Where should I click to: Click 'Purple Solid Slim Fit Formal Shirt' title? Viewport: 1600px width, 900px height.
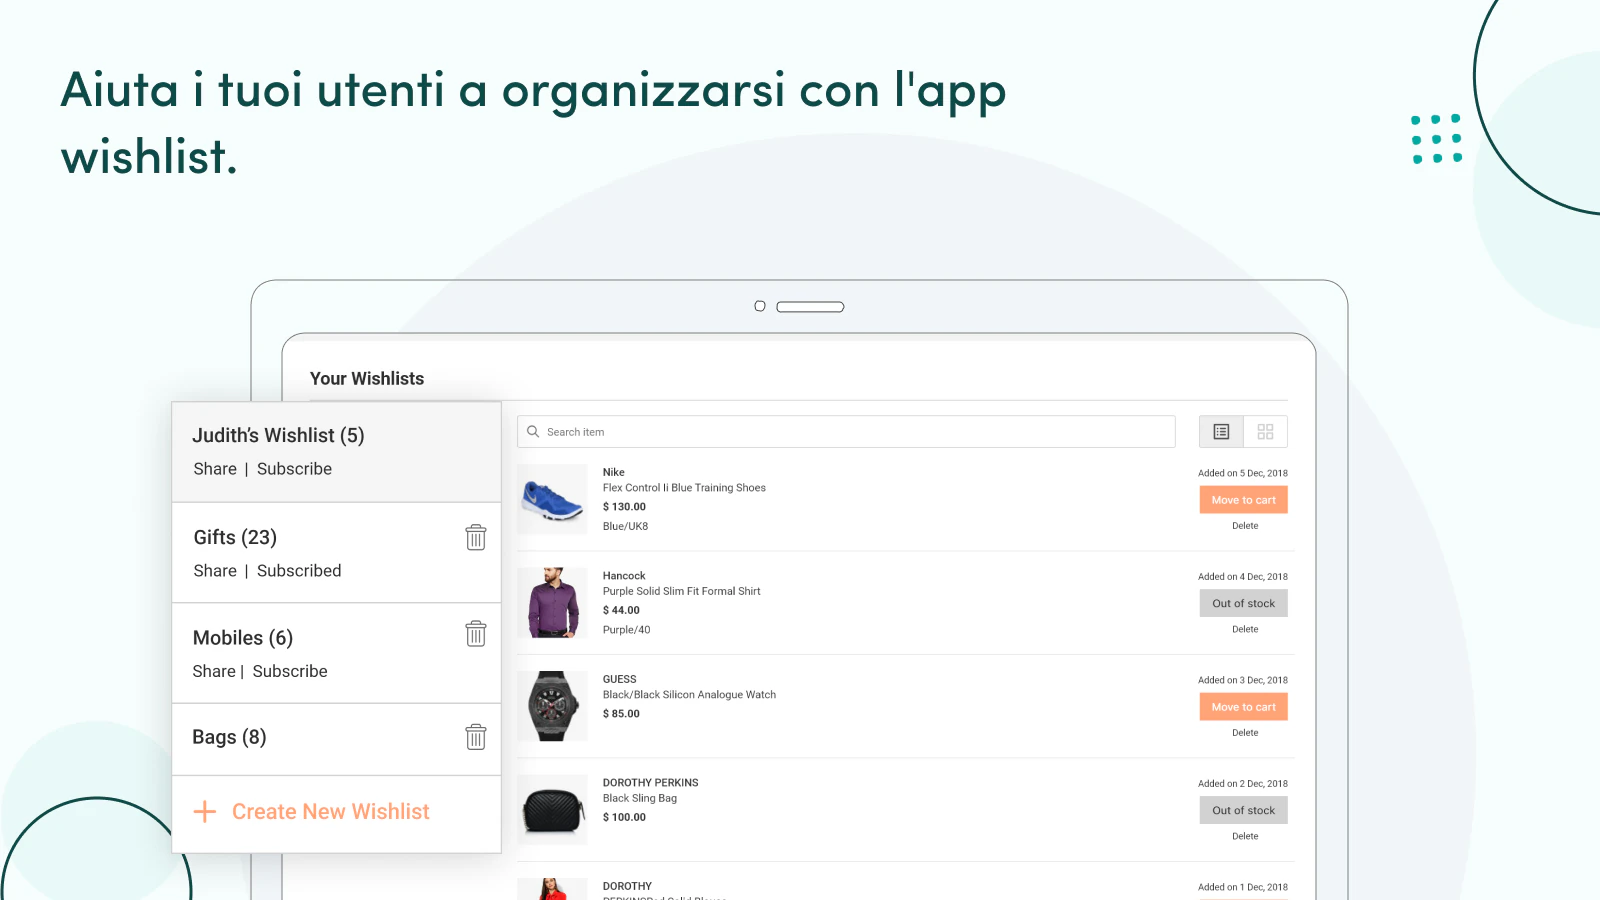681,592
